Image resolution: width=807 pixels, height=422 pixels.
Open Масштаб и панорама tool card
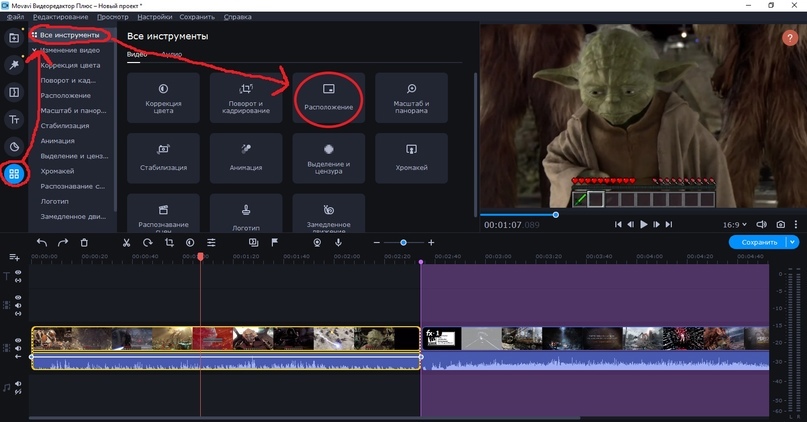pyautogui.click(x=411, y=98)
